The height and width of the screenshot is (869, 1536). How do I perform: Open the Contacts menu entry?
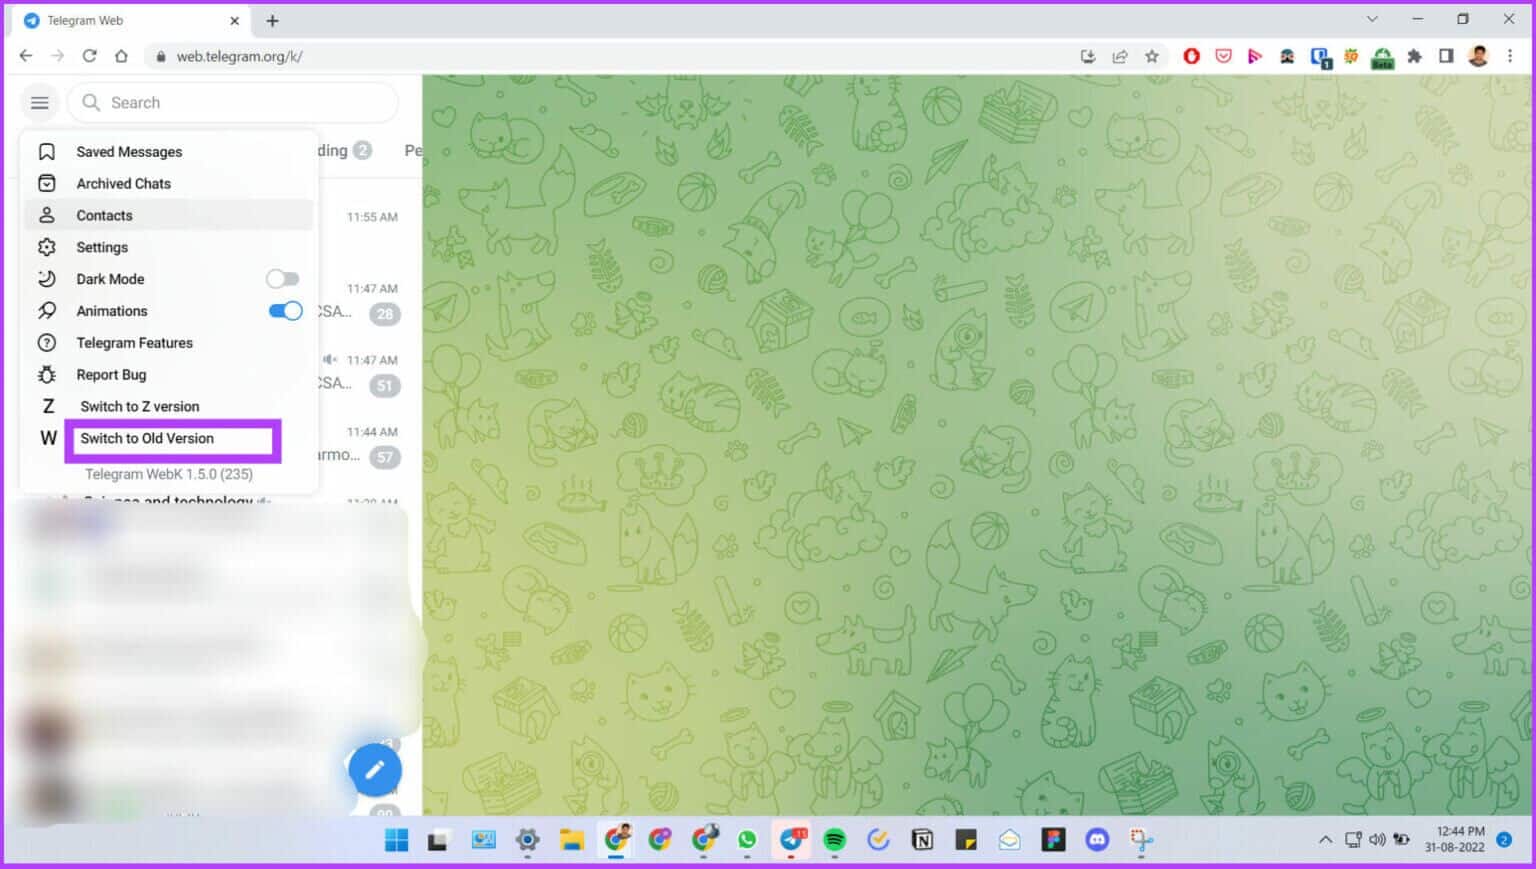tap(168, 215)
